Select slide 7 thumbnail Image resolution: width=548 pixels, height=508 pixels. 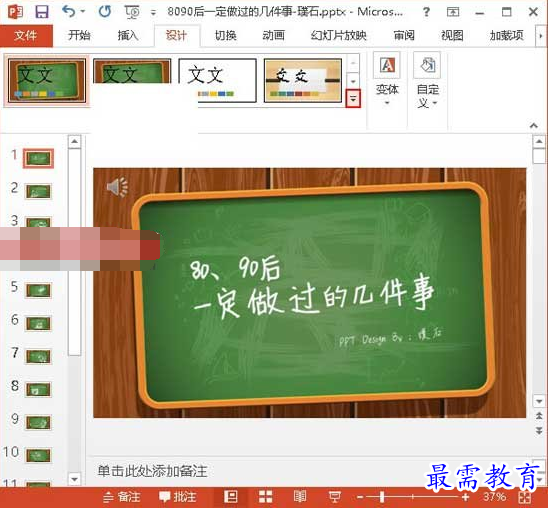(38, 356)
